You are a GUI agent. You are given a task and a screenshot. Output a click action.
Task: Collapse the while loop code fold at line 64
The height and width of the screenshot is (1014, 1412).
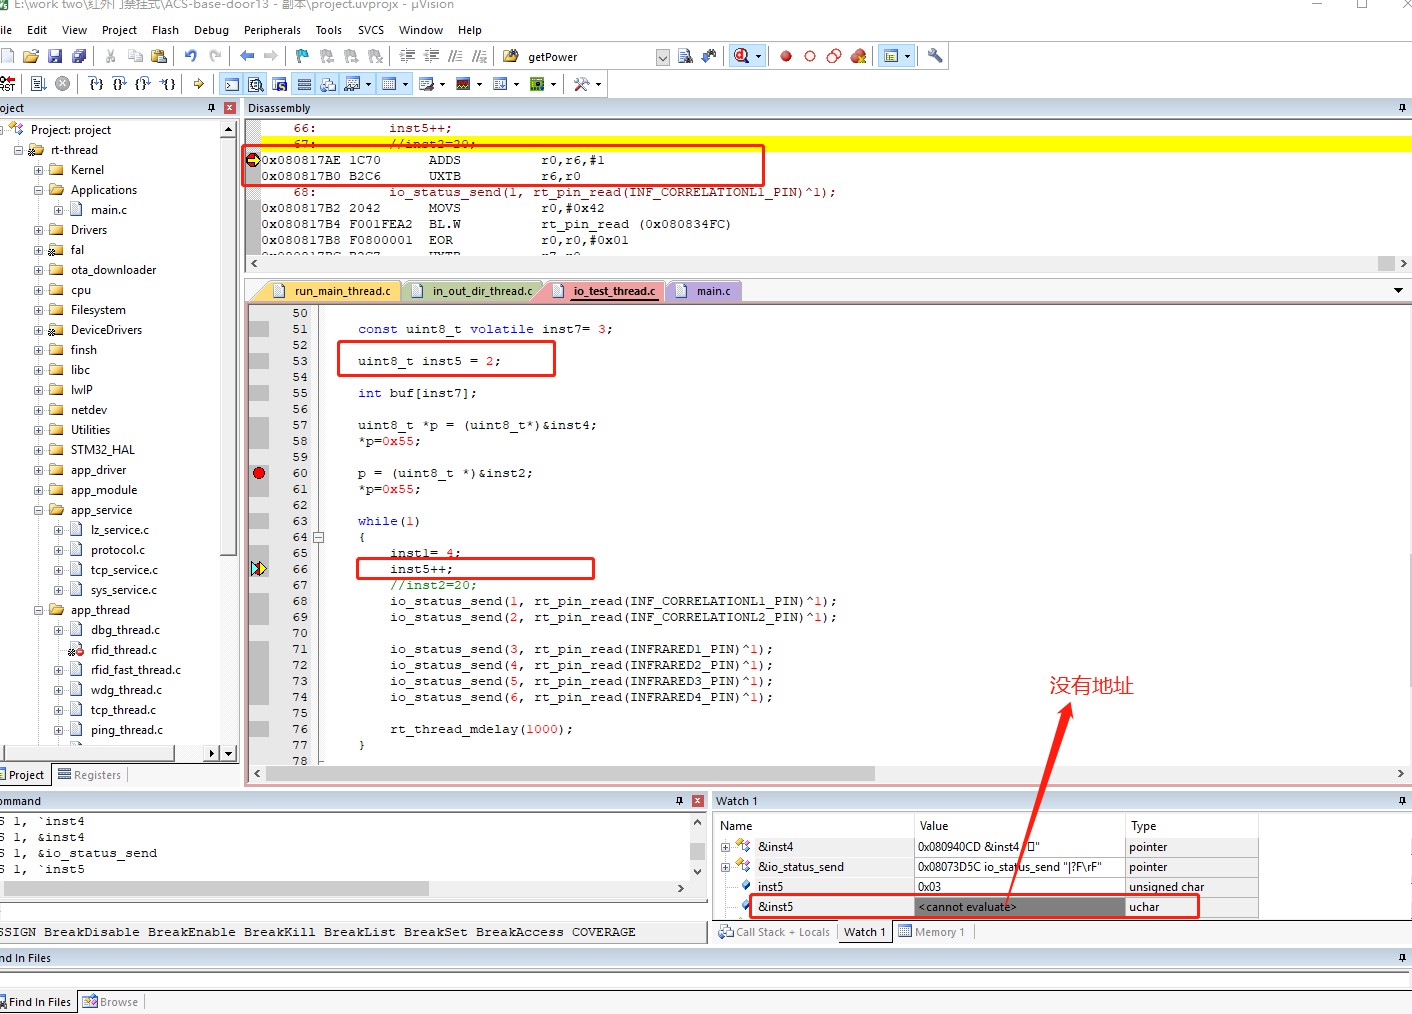[319, 537]
